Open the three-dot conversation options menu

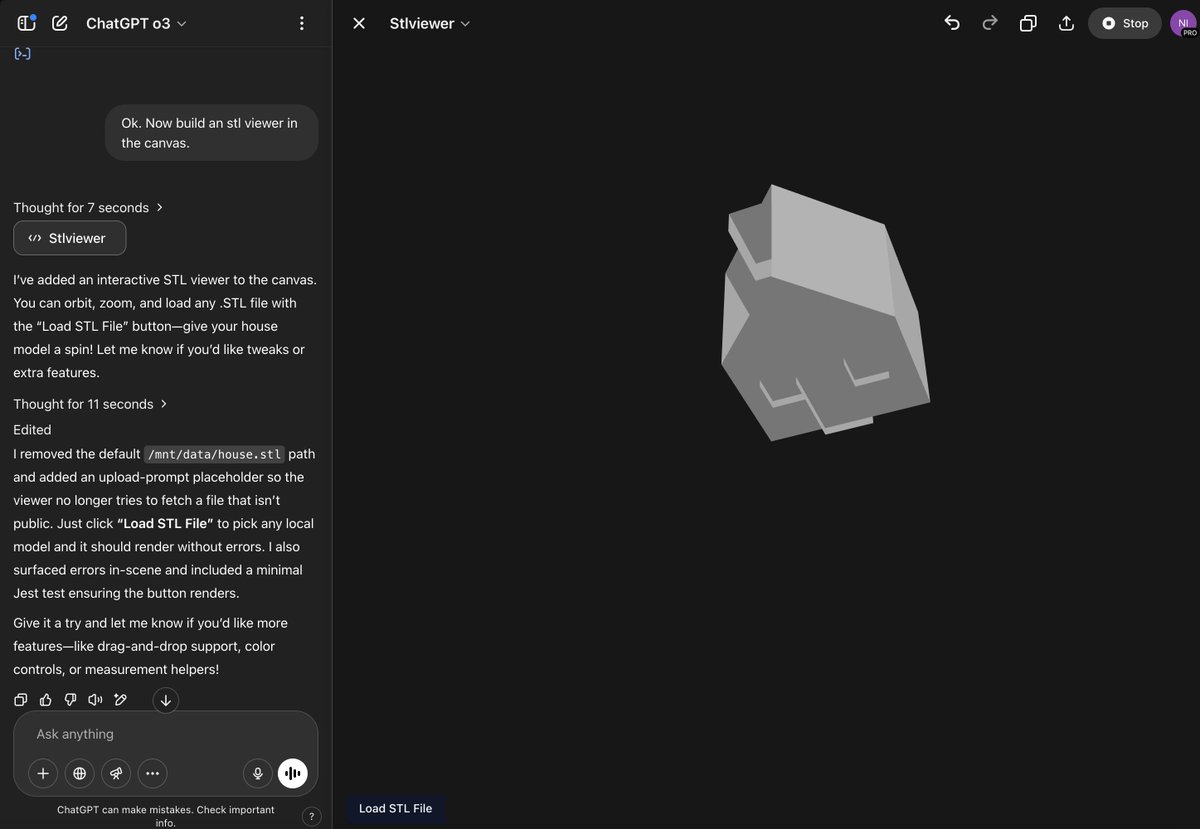[302, 23]
